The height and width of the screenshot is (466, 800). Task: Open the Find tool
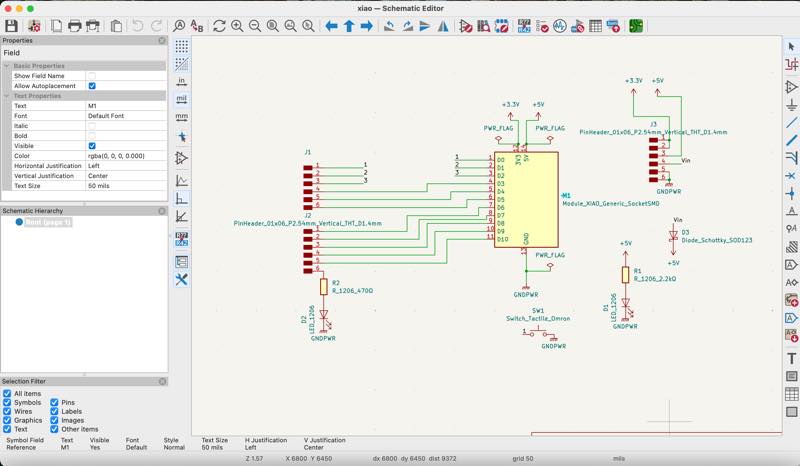[x=179, y=26]
